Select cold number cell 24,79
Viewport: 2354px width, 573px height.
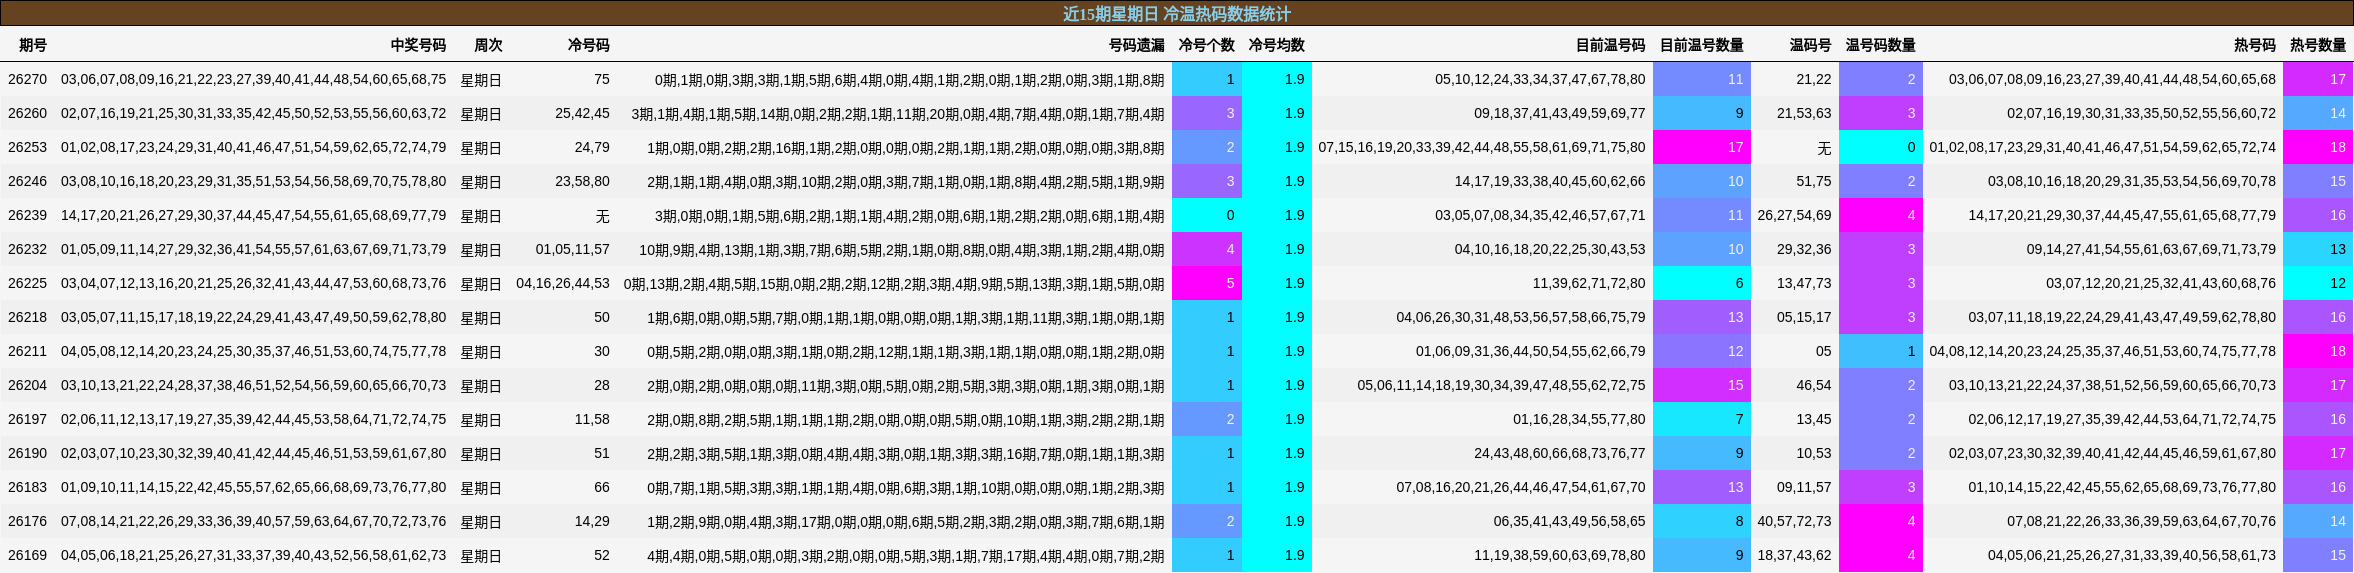(x=592, y=147)
